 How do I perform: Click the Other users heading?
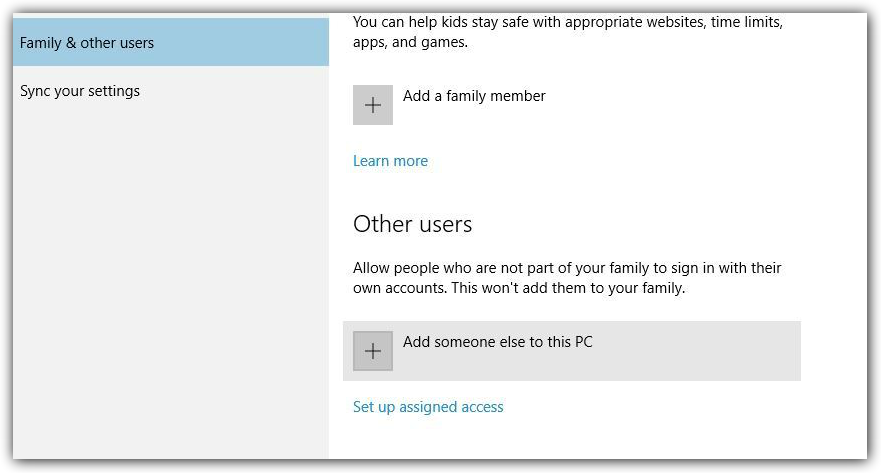pyautogui.click(x=412, y=224)
